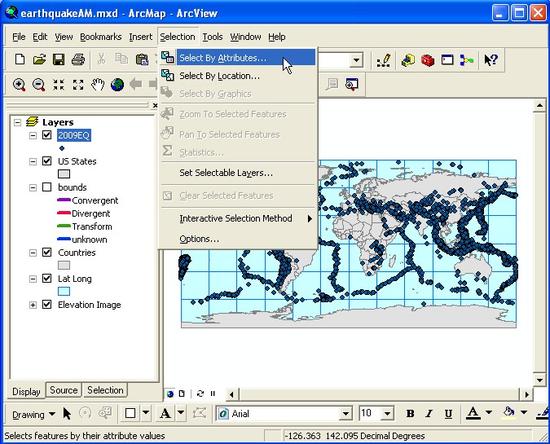Click the New Text A tool
The height and width of the screenshot is (444, 550).
click(165, 413)
